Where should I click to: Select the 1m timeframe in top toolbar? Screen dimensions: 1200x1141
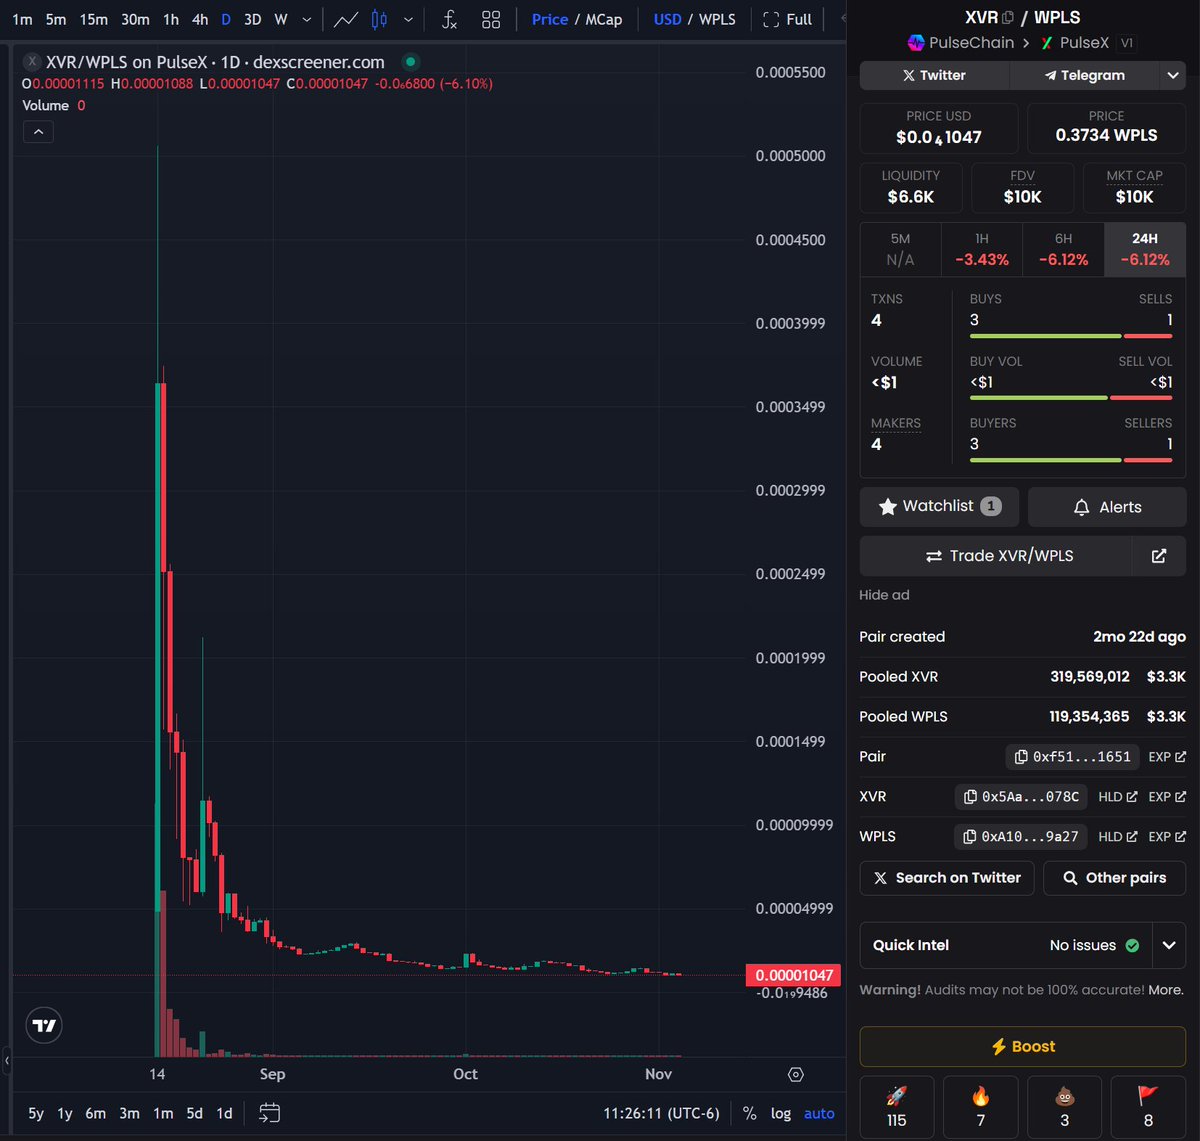[22, 19]
